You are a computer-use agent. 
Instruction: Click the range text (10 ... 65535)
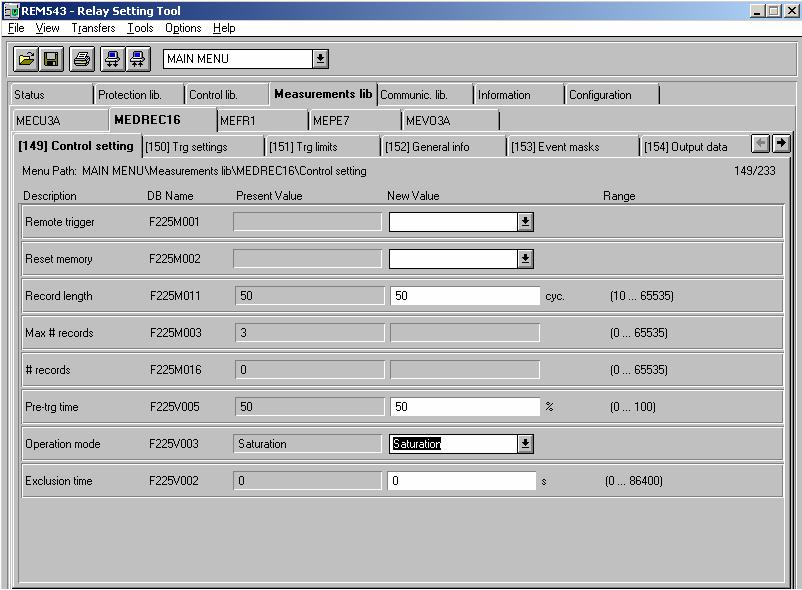click(x=641, y=296)
